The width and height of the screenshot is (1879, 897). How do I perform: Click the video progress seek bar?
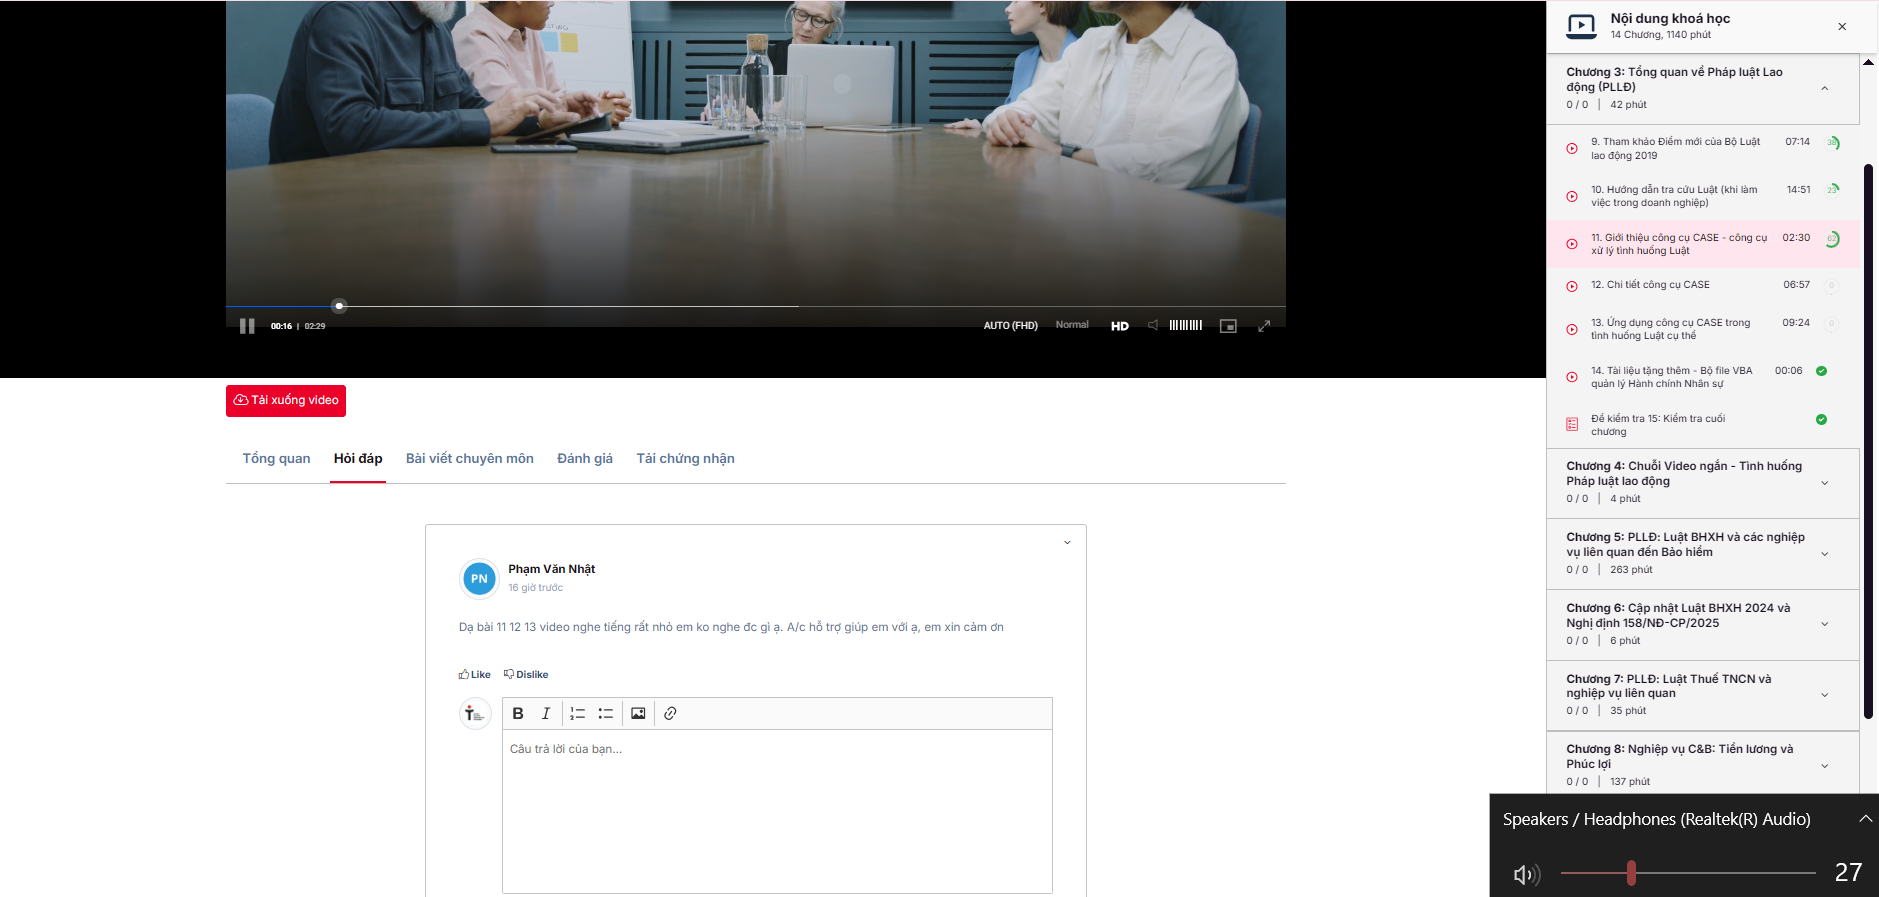point(756,306)
